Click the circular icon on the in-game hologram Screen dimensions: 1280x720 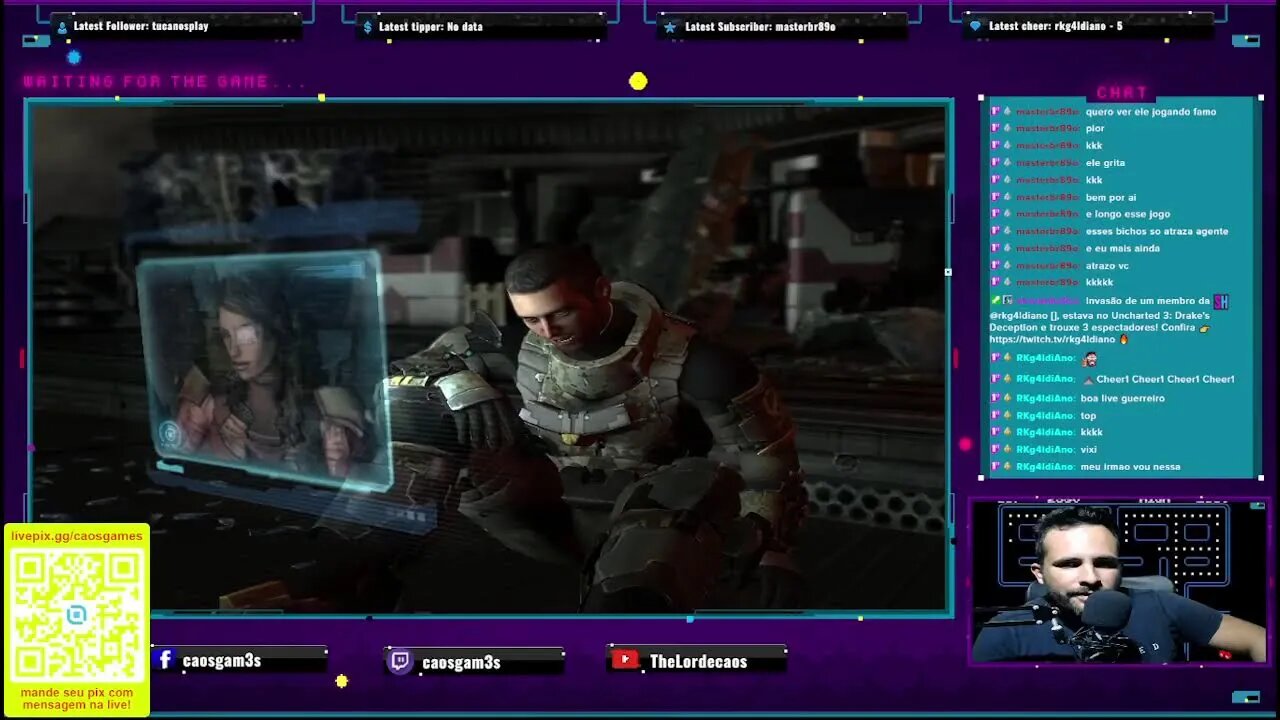pyautogui.click(x=169, y=434)
